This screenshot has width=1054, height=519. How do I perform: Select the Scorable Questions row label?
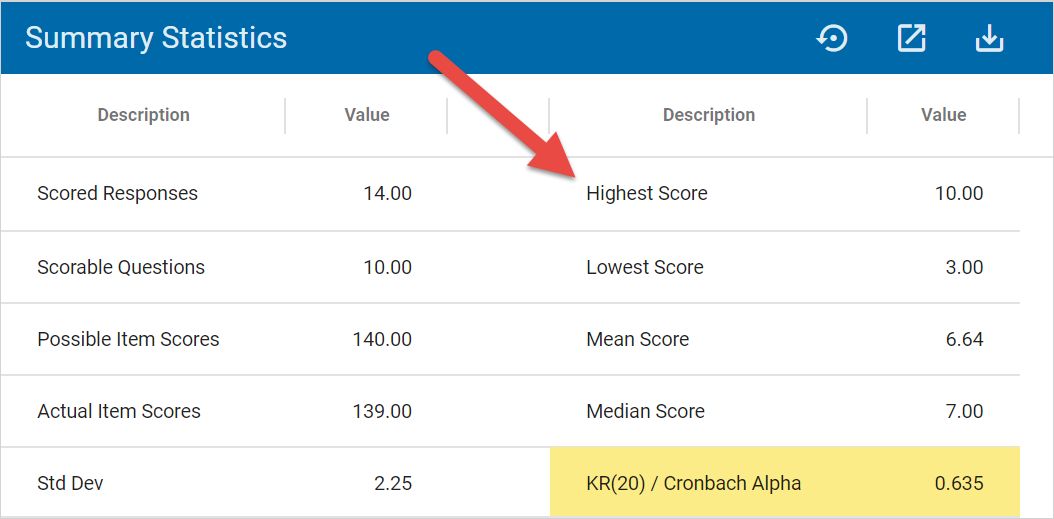click(121, 267)
